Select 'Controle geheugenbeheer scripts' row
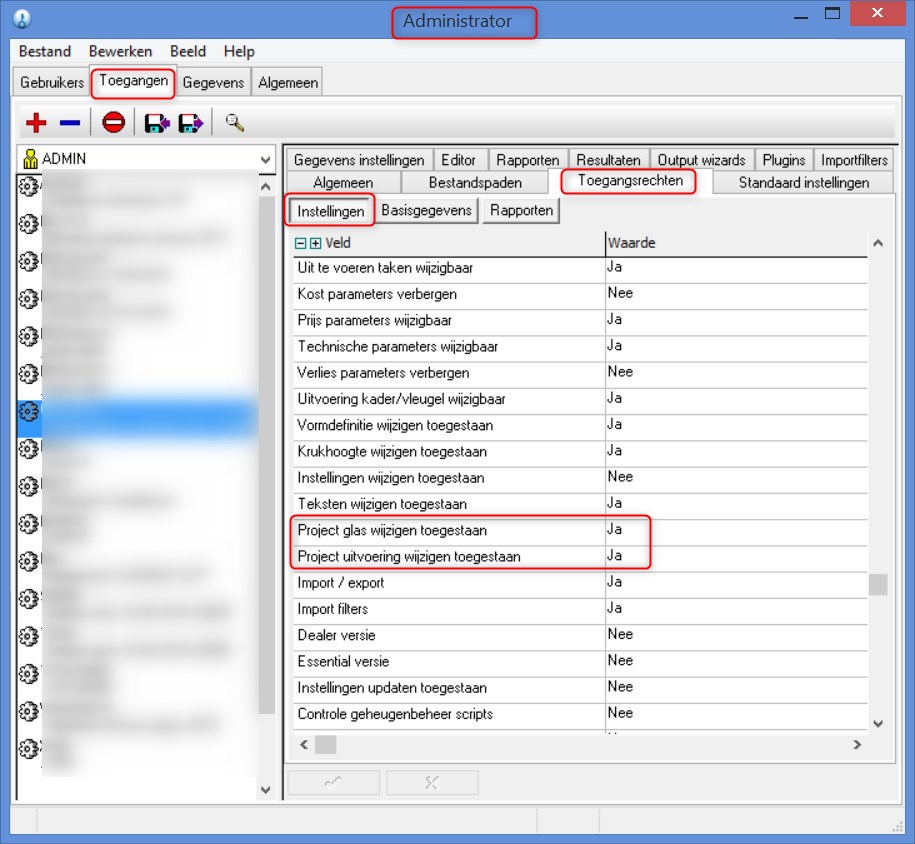This screenshot has width=915, height=844. click(x=580, y=714)
